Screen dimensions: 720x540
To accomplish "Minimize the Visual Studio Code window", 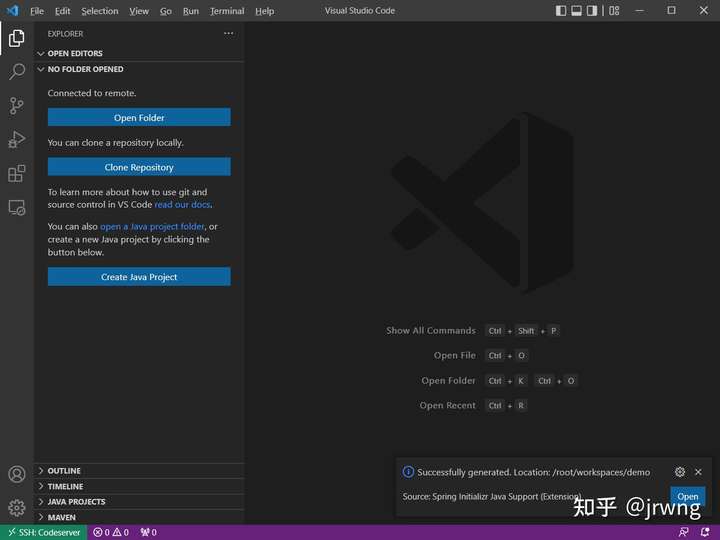I will 639,11.
